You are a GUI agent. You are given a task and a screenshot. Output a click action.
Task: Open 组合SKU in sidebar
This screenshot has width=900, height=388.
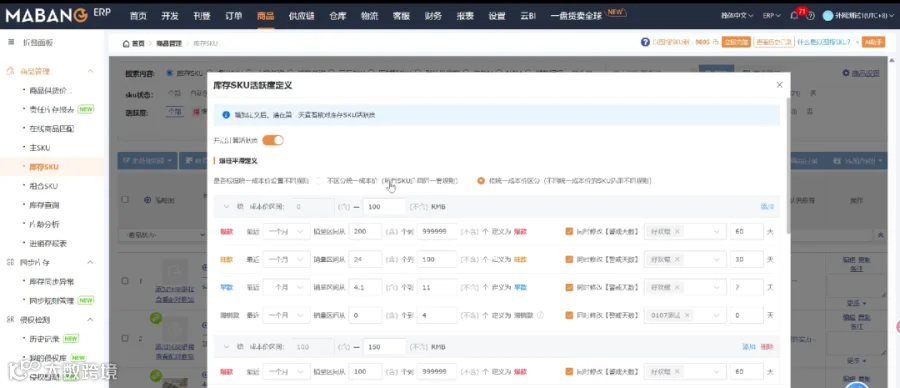pyautogui.click(x=44, y=186)
